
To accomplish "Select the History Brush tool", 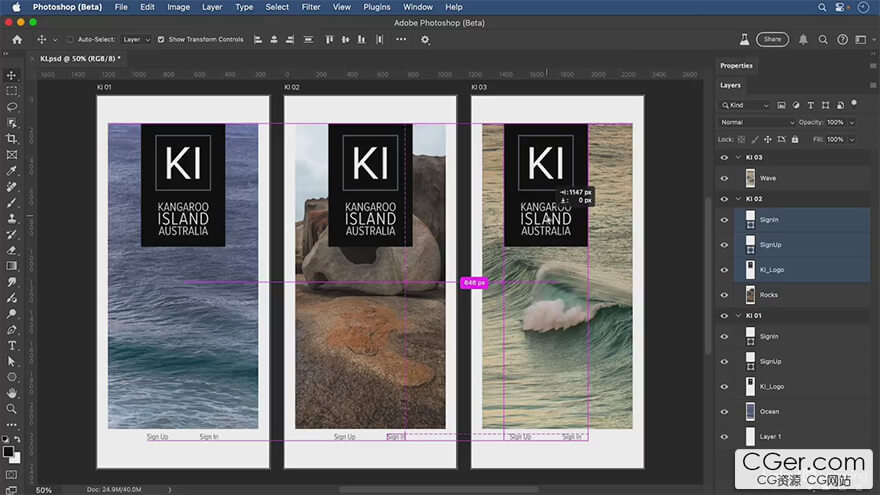I will pyautogui.click(x=11, y=234).
